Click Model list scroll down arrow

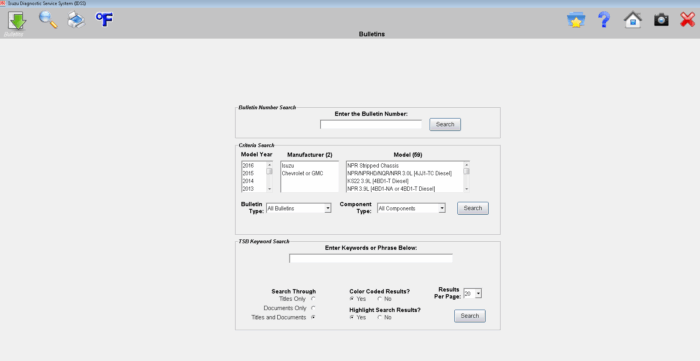click(467, 189)
